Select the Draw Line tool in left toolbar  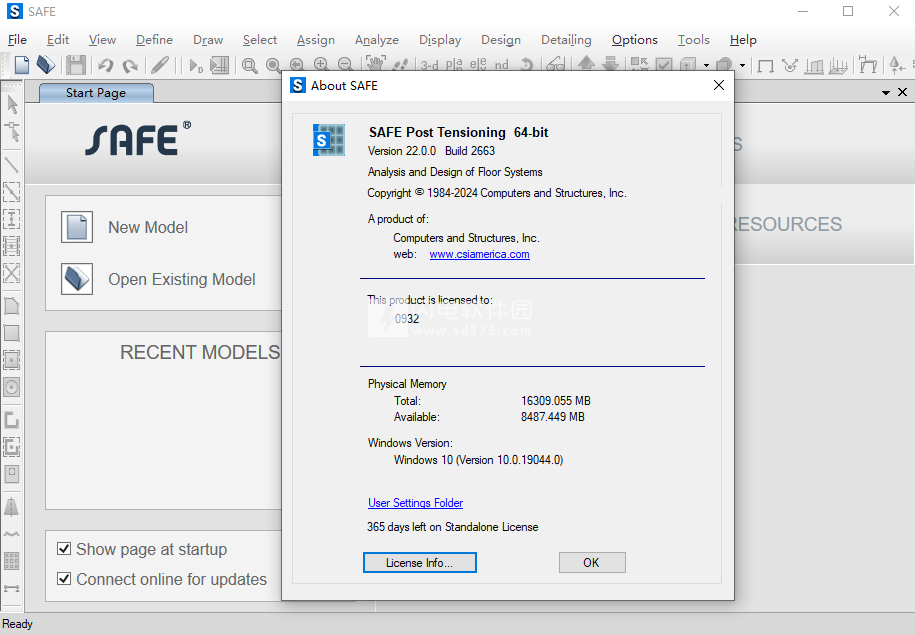pos(12,165)
